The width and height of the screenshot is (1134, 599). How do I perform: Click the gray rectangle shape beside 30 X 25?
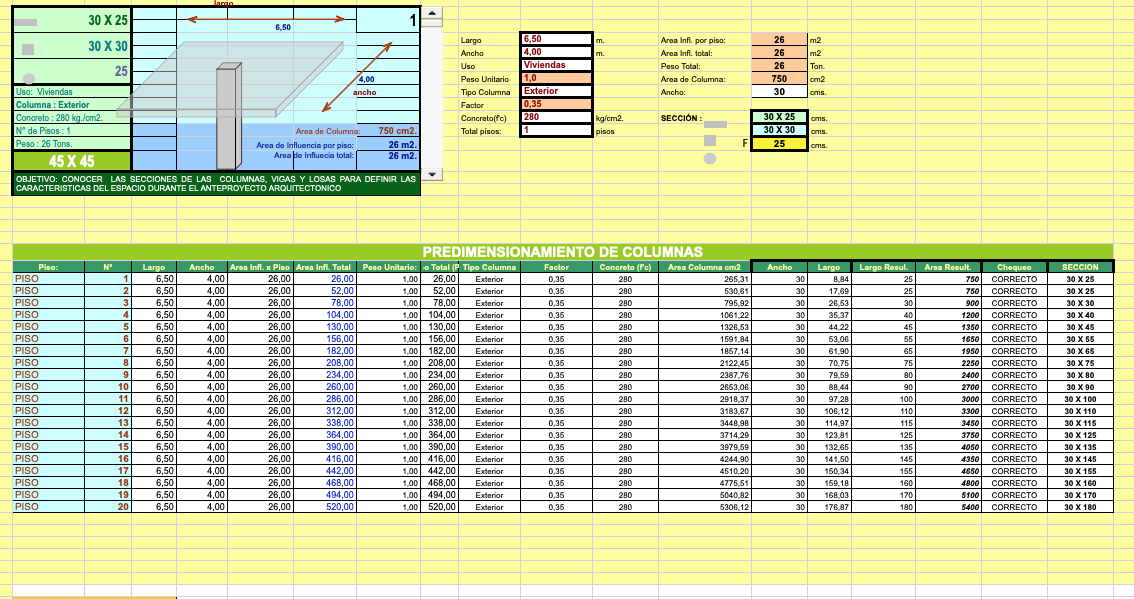pyautogui.click(x=25, y=22)
